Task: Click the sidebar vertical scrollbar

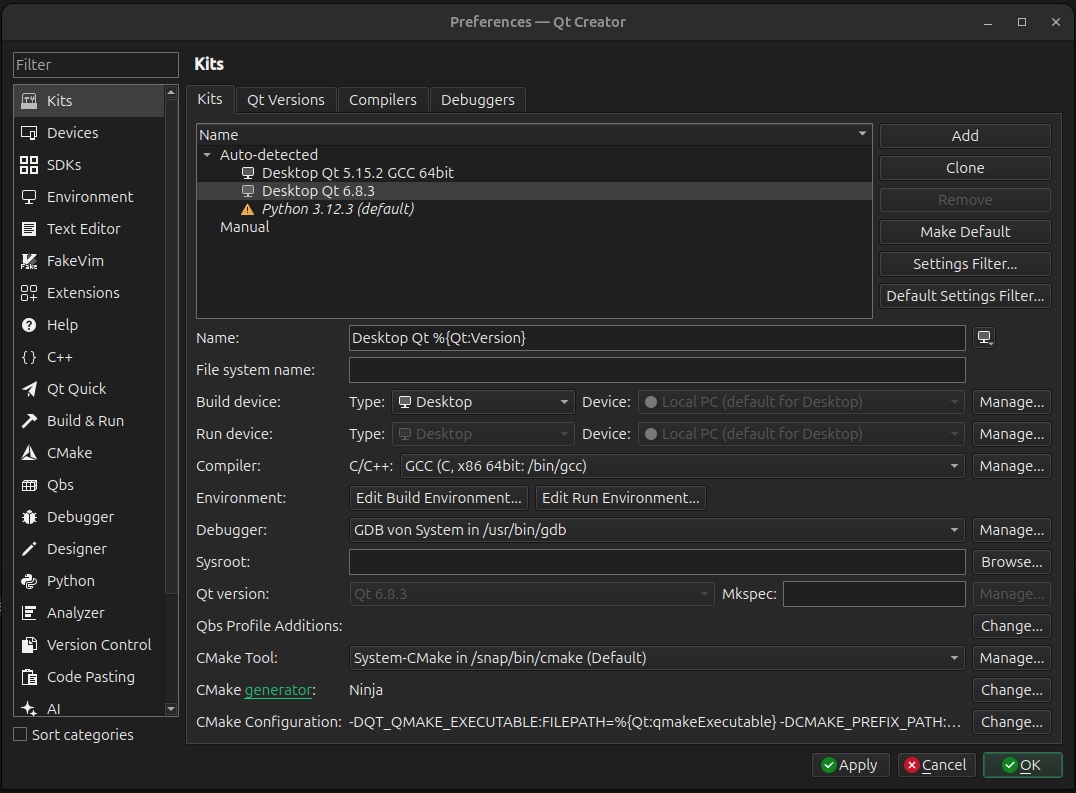Action: click(x=171, y=350)
